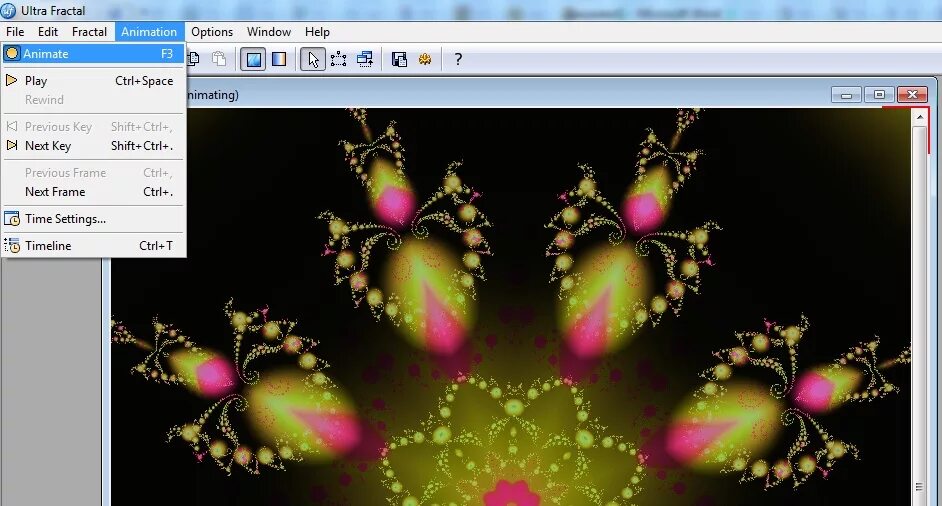Choose Animate in the Animation menu
The width and height of the screenshot is (942, 506).
(x=93, y=53)
